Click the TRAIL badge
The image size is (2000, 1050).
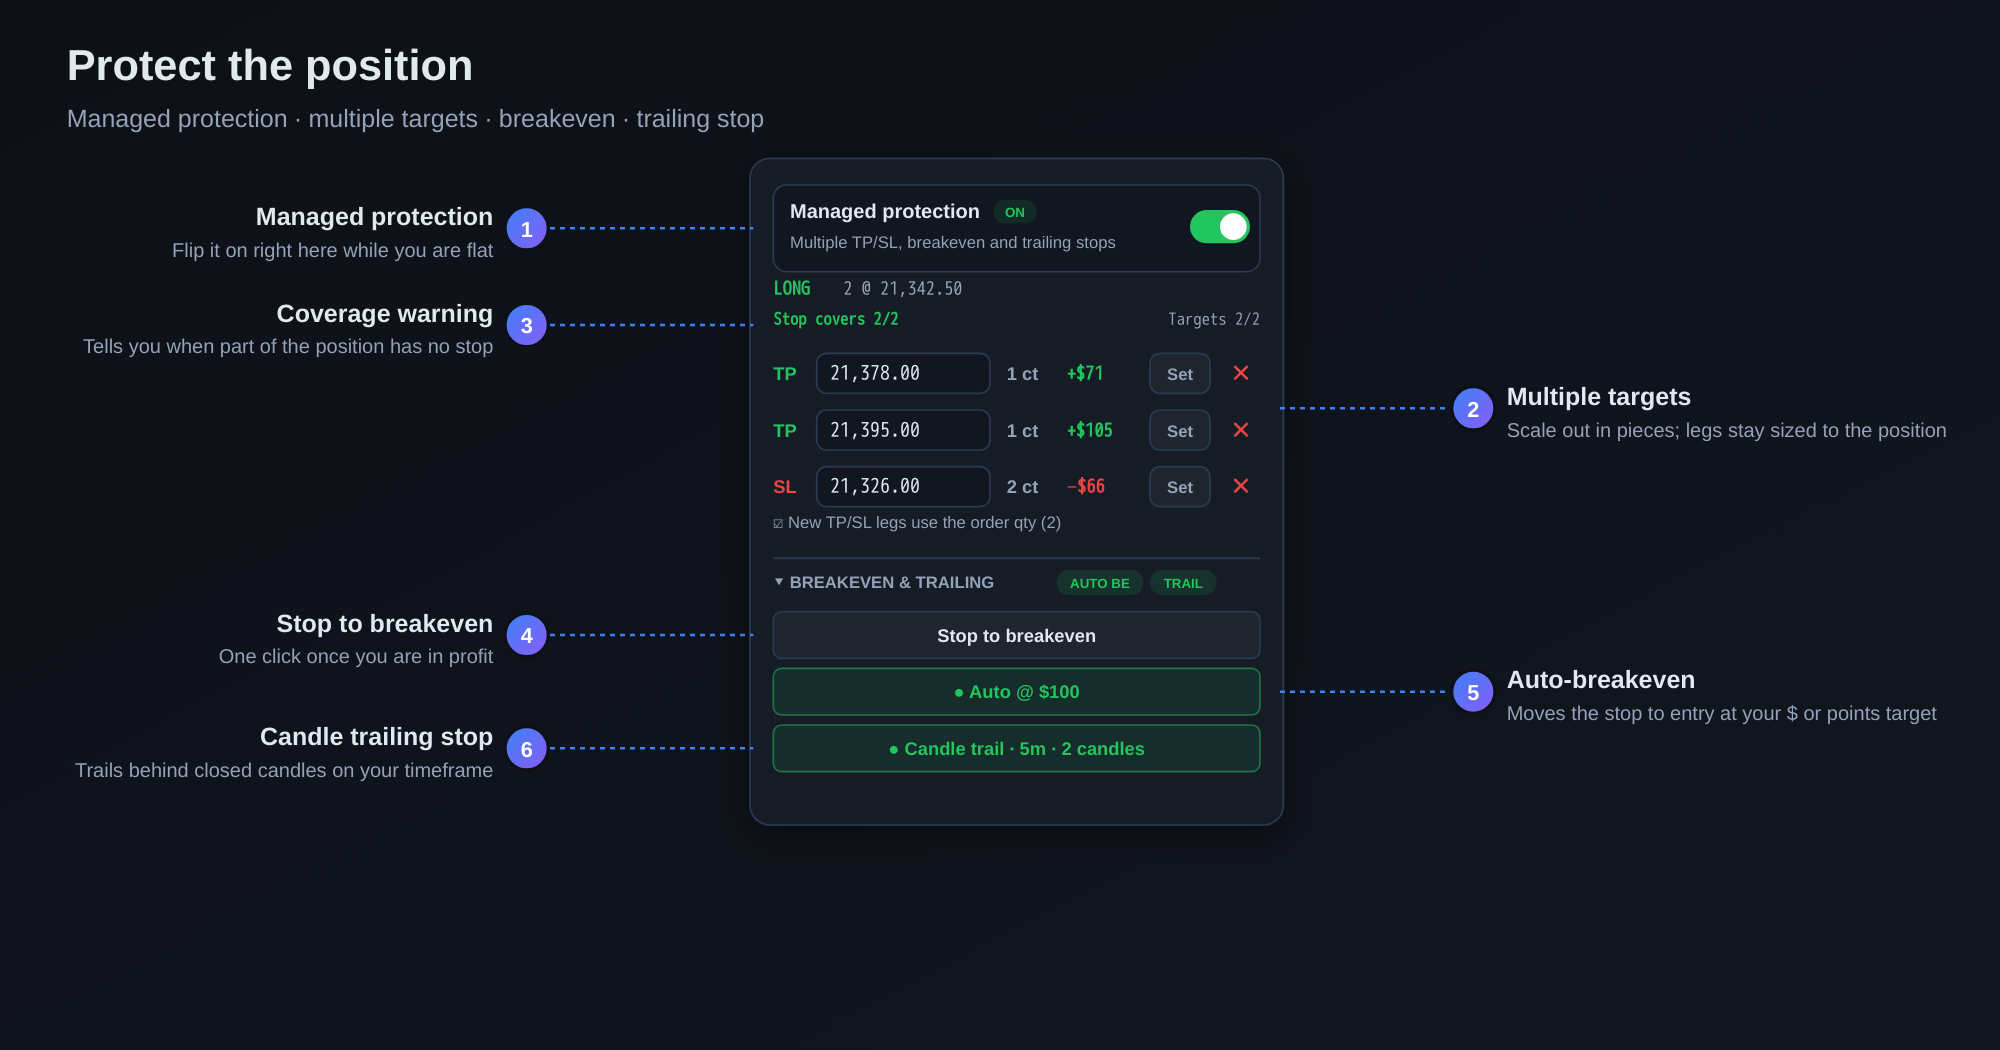[1183, 583]
